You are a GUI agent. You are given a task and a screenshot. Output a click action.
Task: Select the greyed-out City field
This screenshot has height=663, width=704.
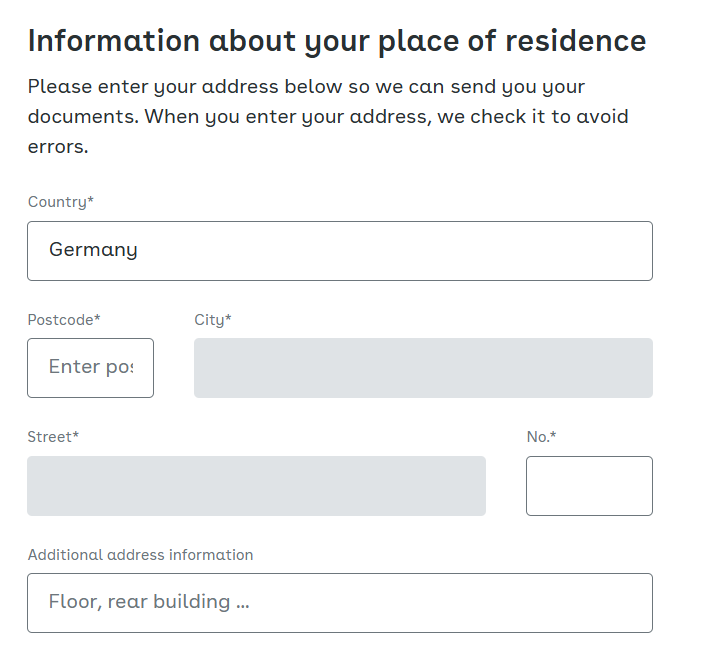[423, 368]
